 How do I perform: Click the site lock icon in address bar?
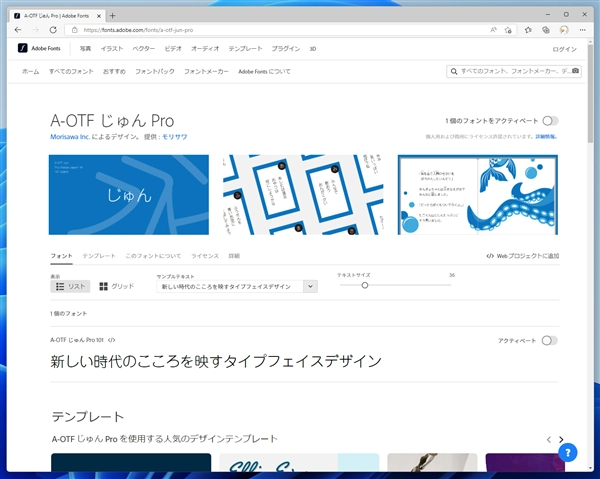[75, 30]
